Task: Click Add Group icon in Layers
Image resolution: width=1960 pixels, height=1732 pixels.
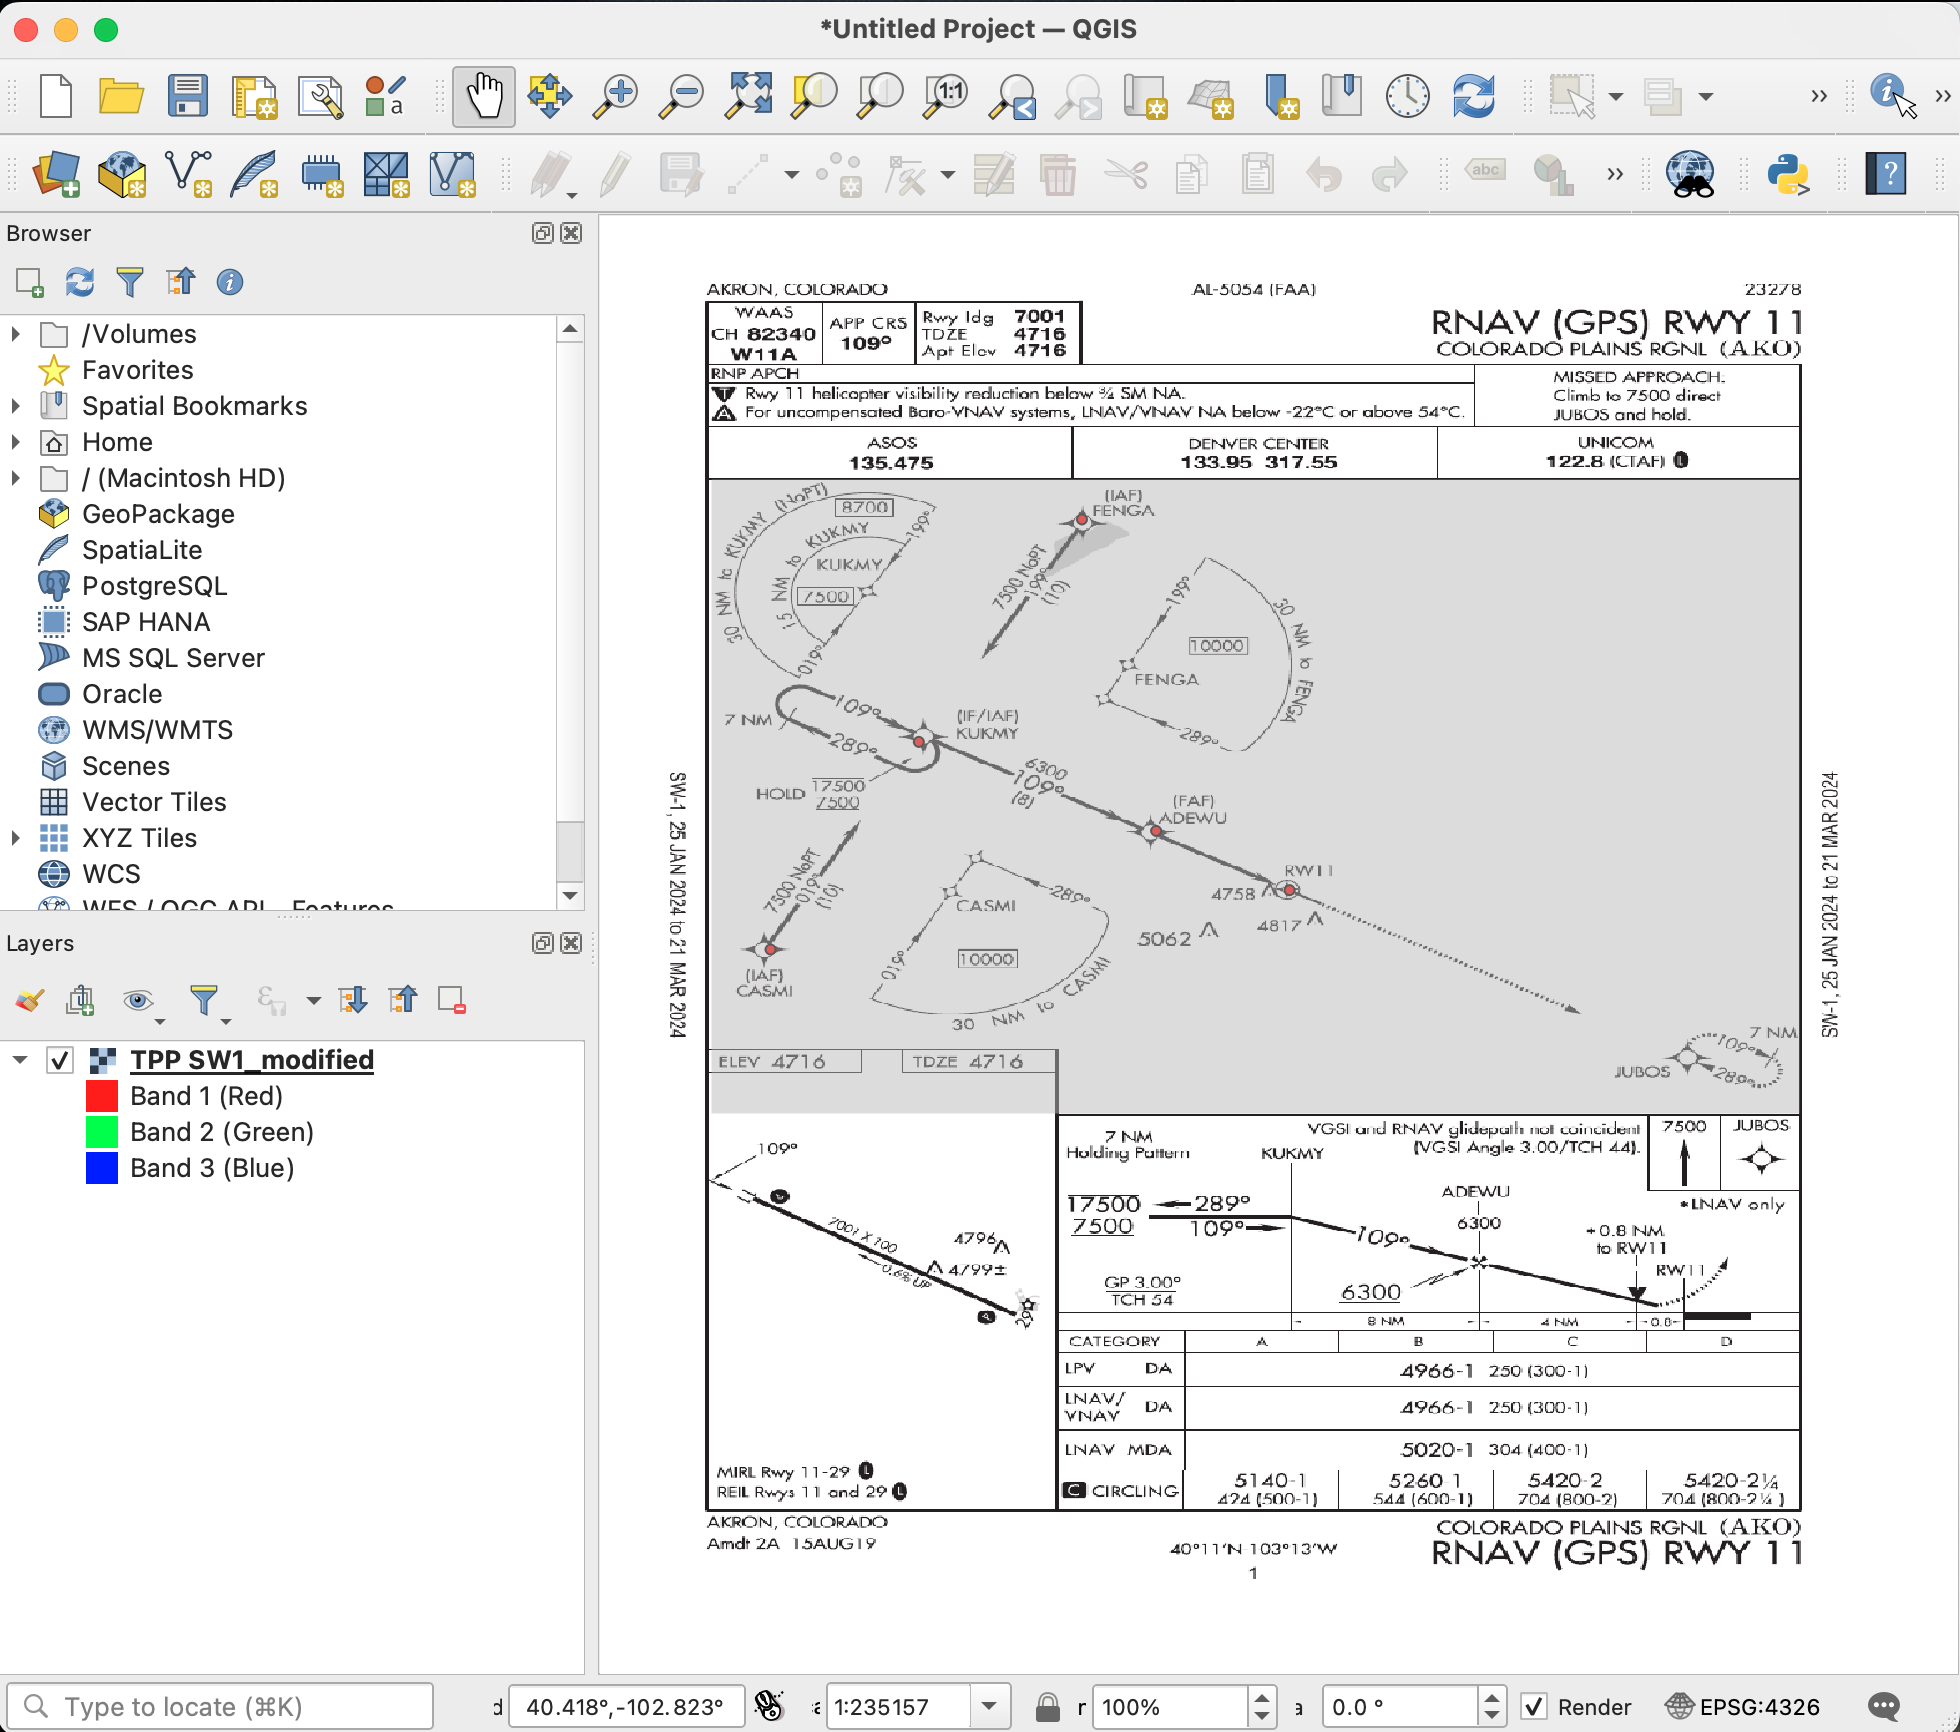Action: tap(80, 999)
